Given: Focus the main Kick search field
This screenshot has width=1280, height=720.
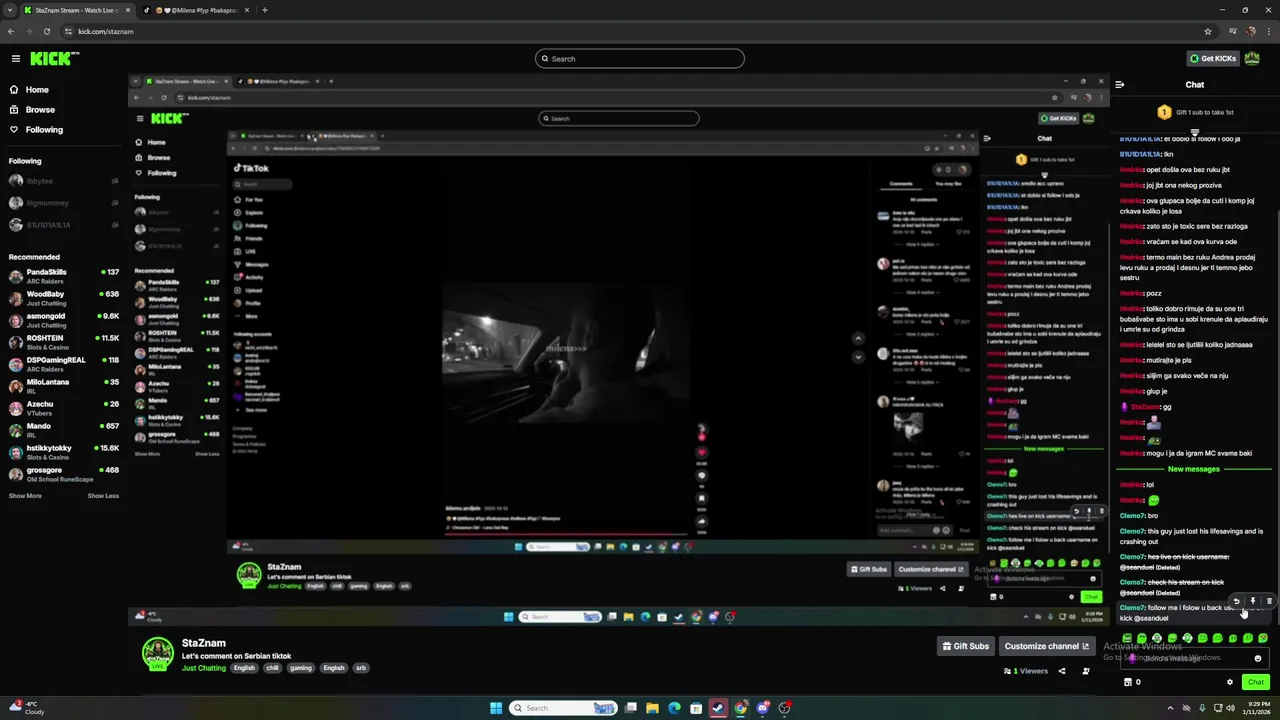Looking at the screenshot, I should tap(640, 59).
